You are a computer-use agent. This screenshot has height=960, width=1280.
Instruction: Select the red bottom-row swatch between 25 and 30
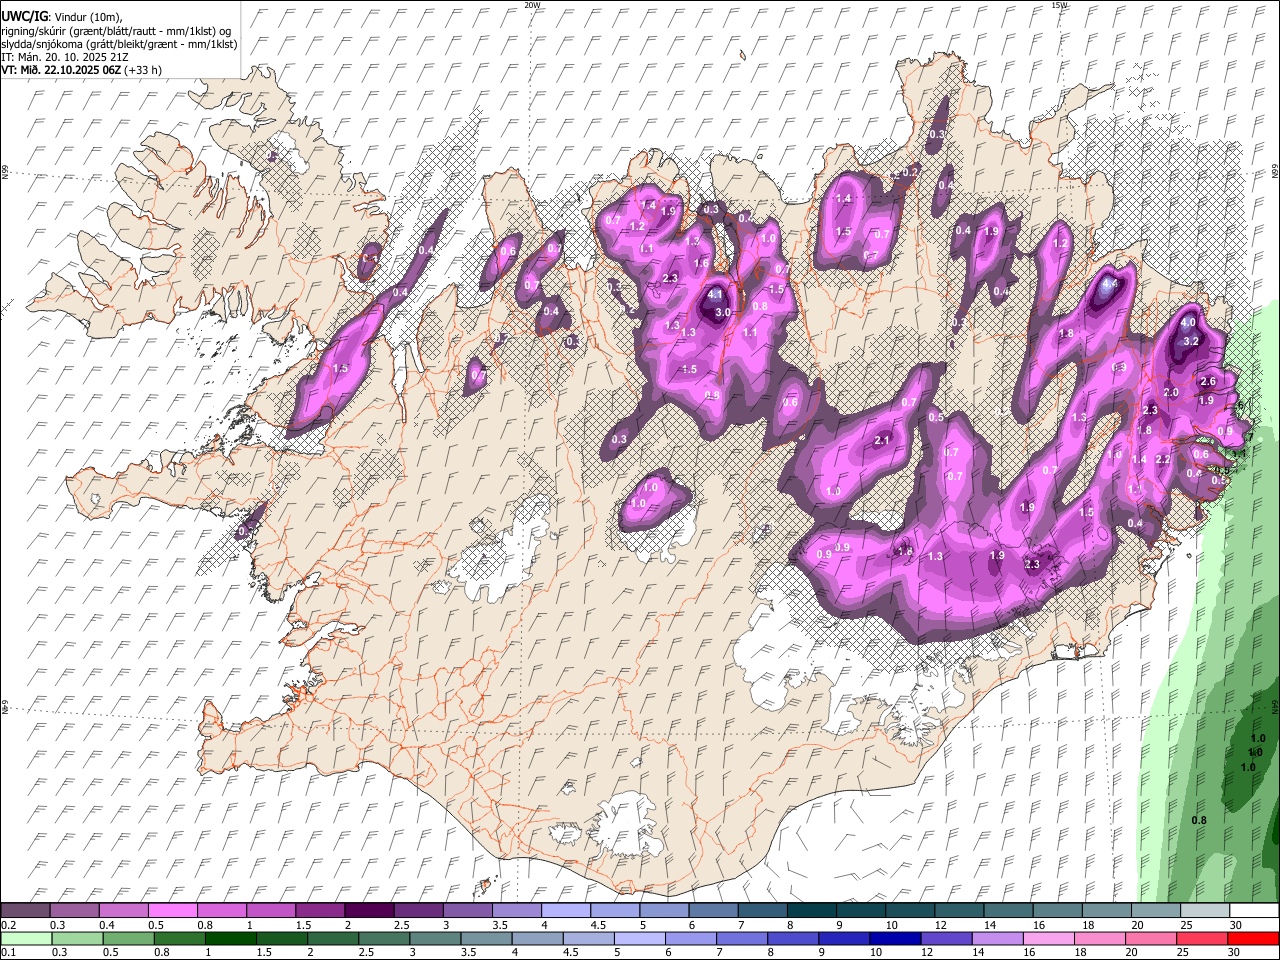(1201, 938)
